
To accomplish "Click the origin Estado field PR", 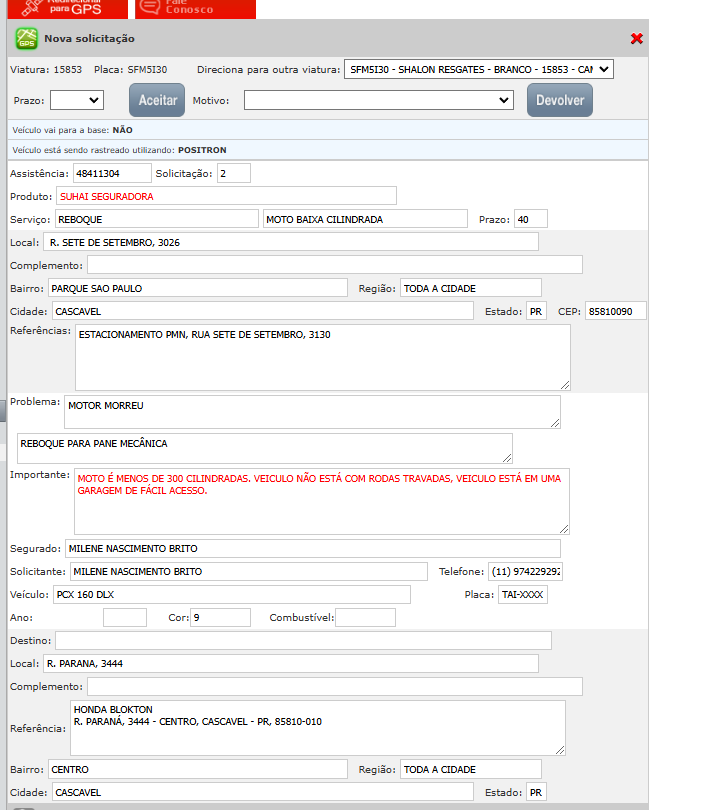I will pos(536,311).
